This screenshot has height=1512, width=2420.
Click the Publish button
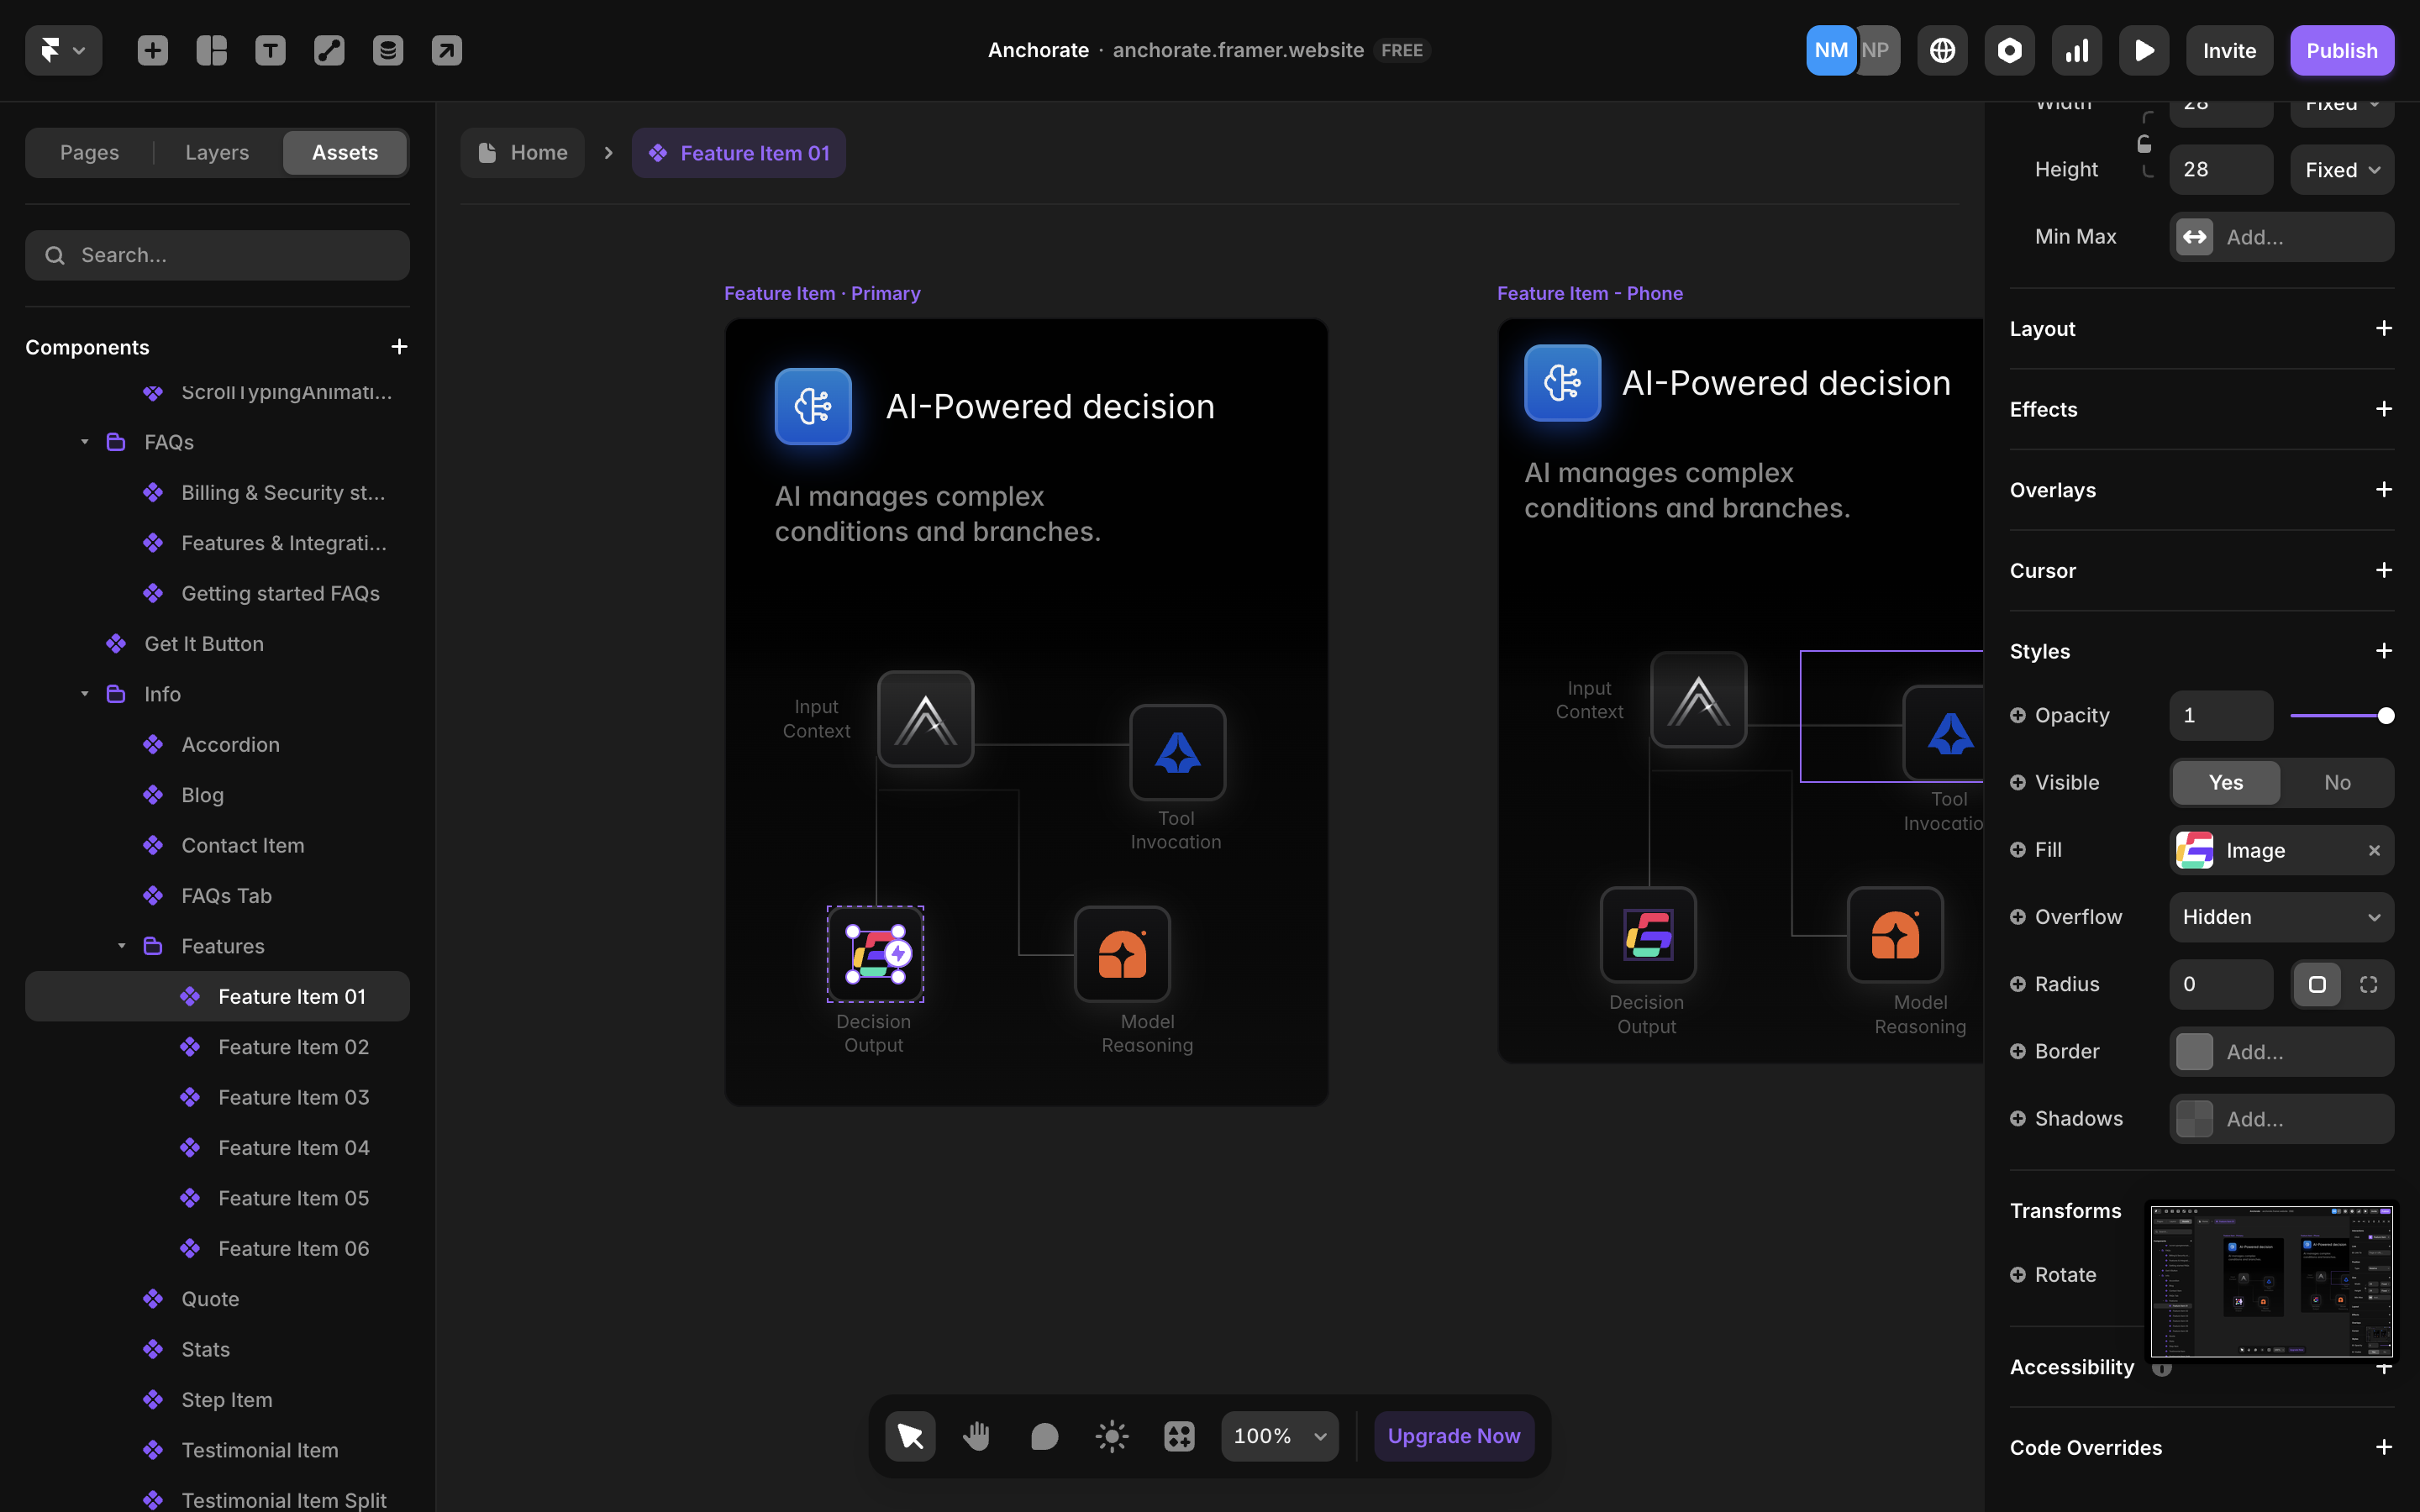(x=2341, y=50)
